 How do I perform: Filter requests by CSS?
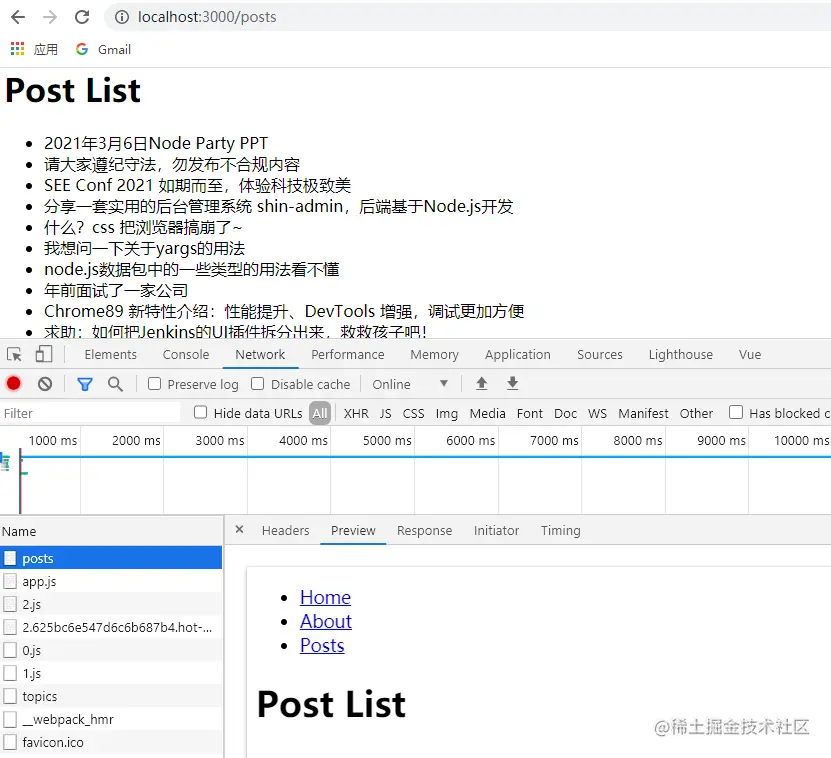(x=413, y=413)
